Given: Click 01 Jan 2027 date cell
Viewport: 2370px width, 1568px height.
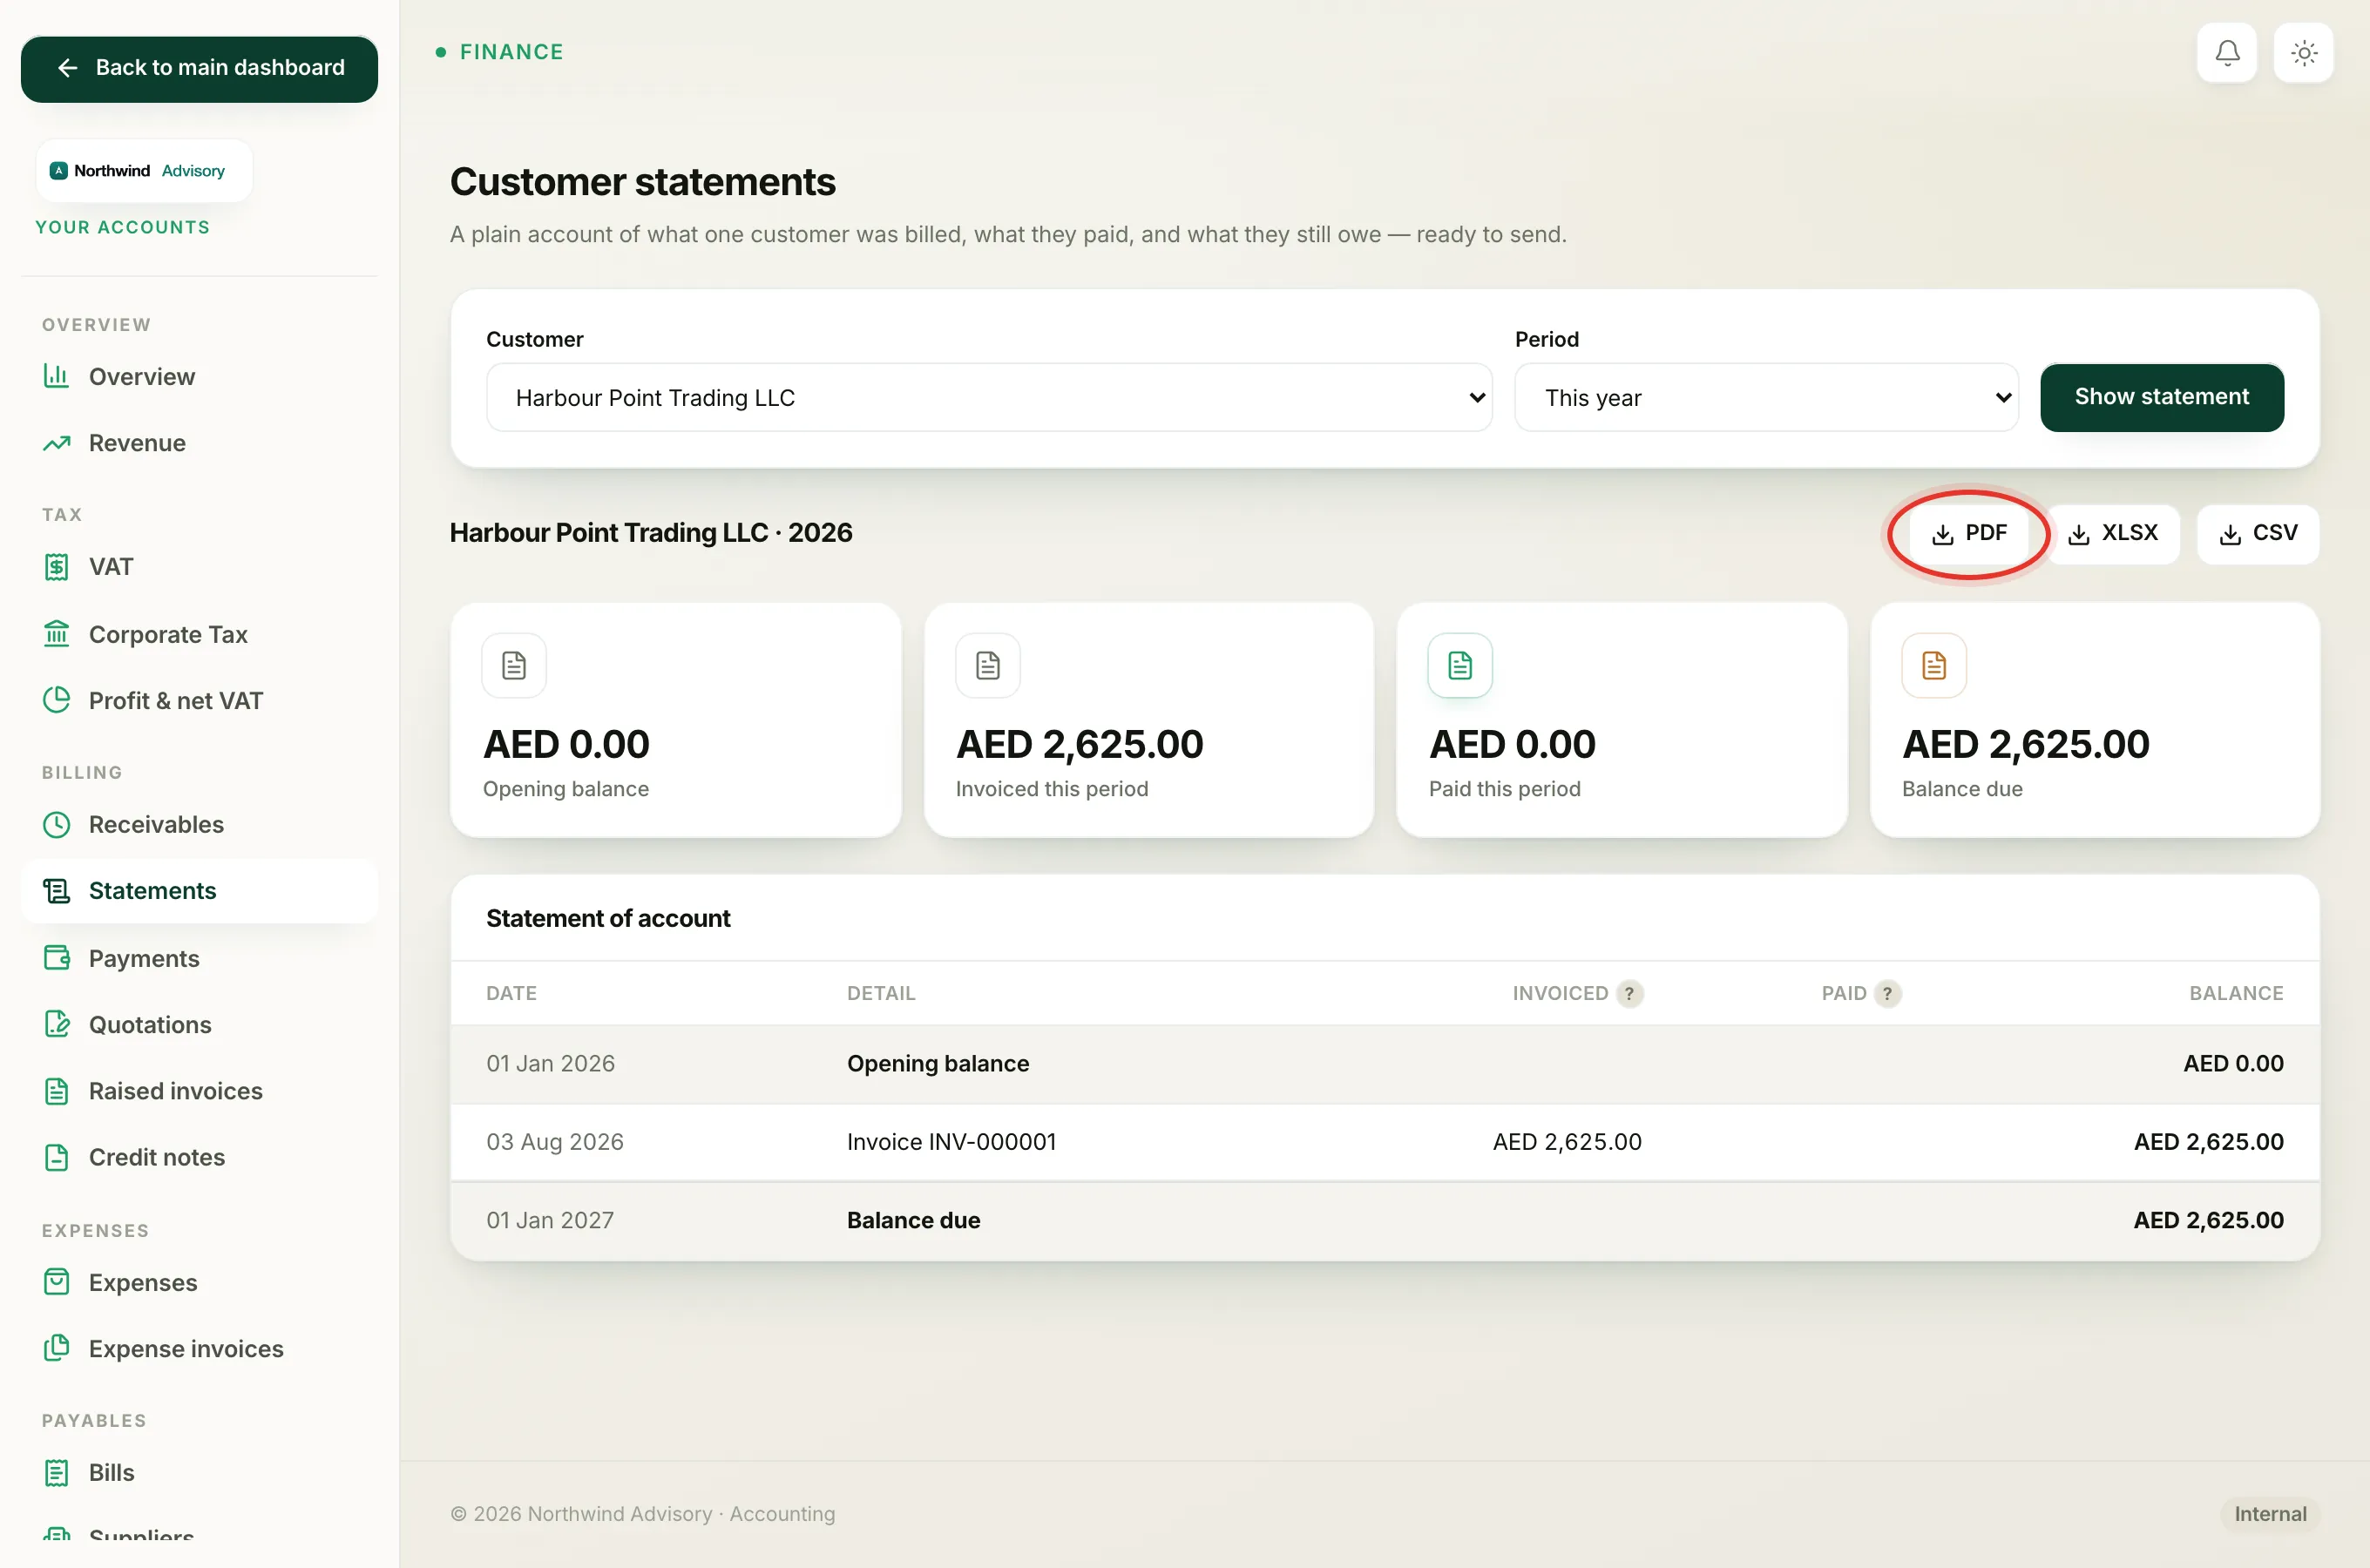Looking at the screenshot, I should pos(550,1220).
